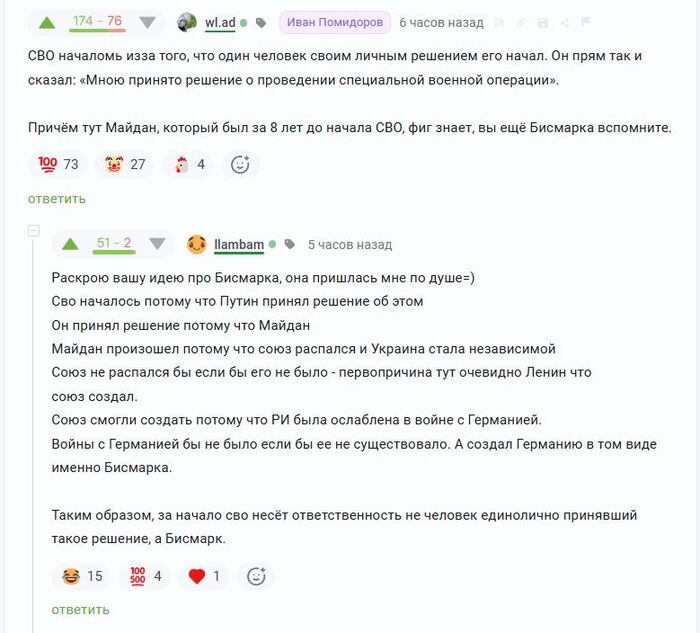Click the tag icon next to llambam
The image size is (700, 633).
pos(290,244)
